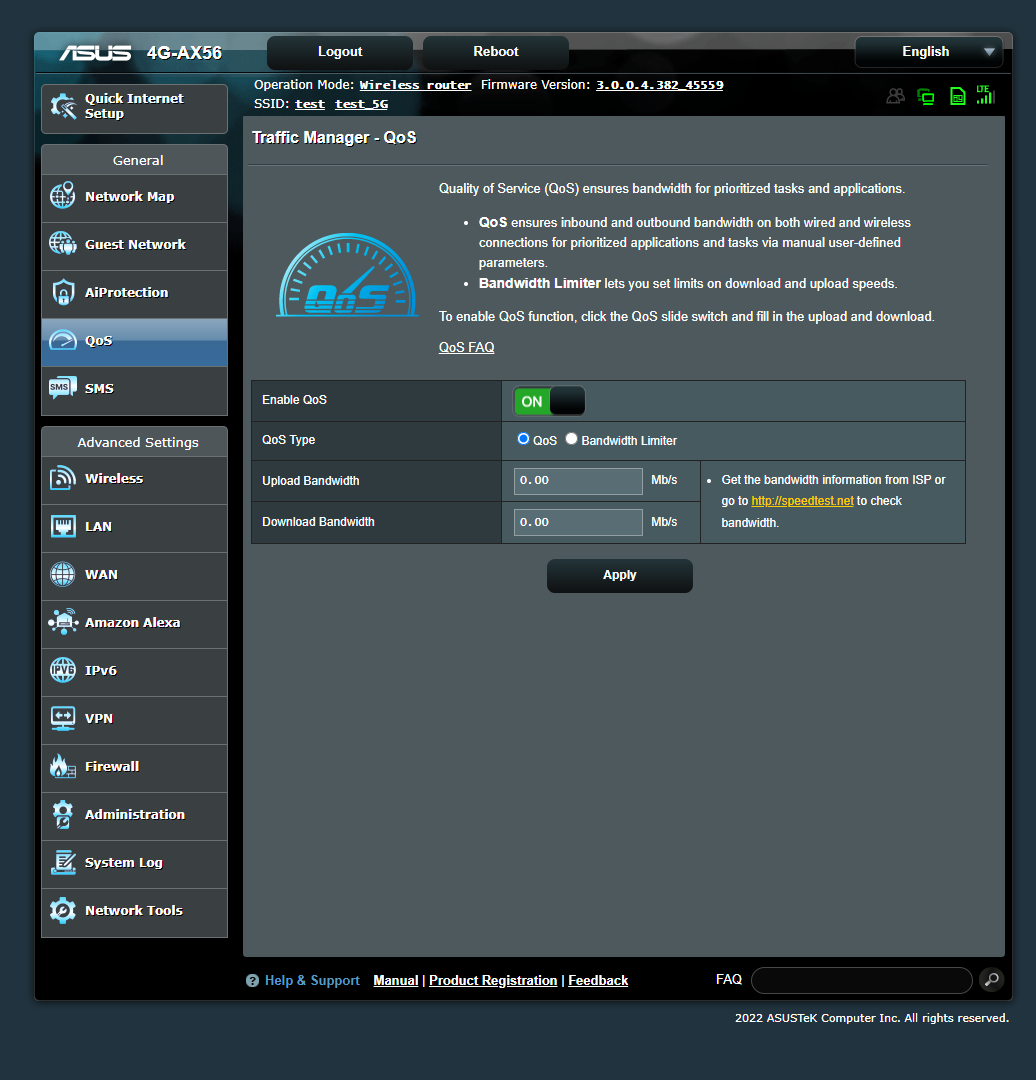The width and height of the screenshot is (1036, 1080).
Task: Click the Apply button
Action: click(x=620, y=575)
